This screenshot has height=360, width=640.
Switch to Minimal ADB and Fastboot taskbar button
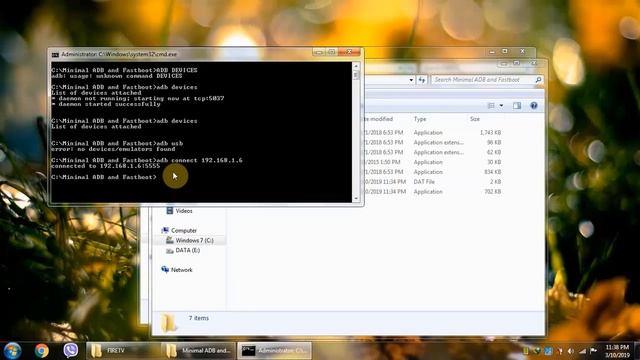199,351
